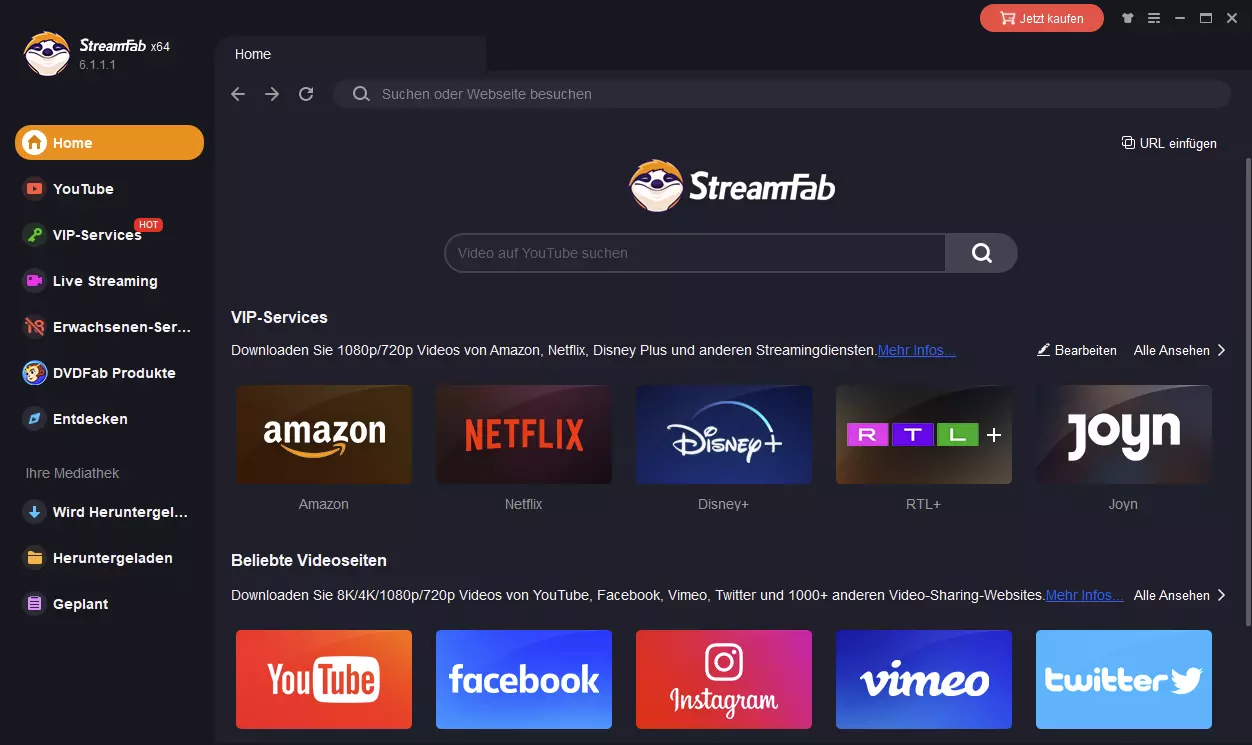1252x745 pixels.
Task: Open Erwachsenen-Services label in the sidebar
Action: coord(122,327)
